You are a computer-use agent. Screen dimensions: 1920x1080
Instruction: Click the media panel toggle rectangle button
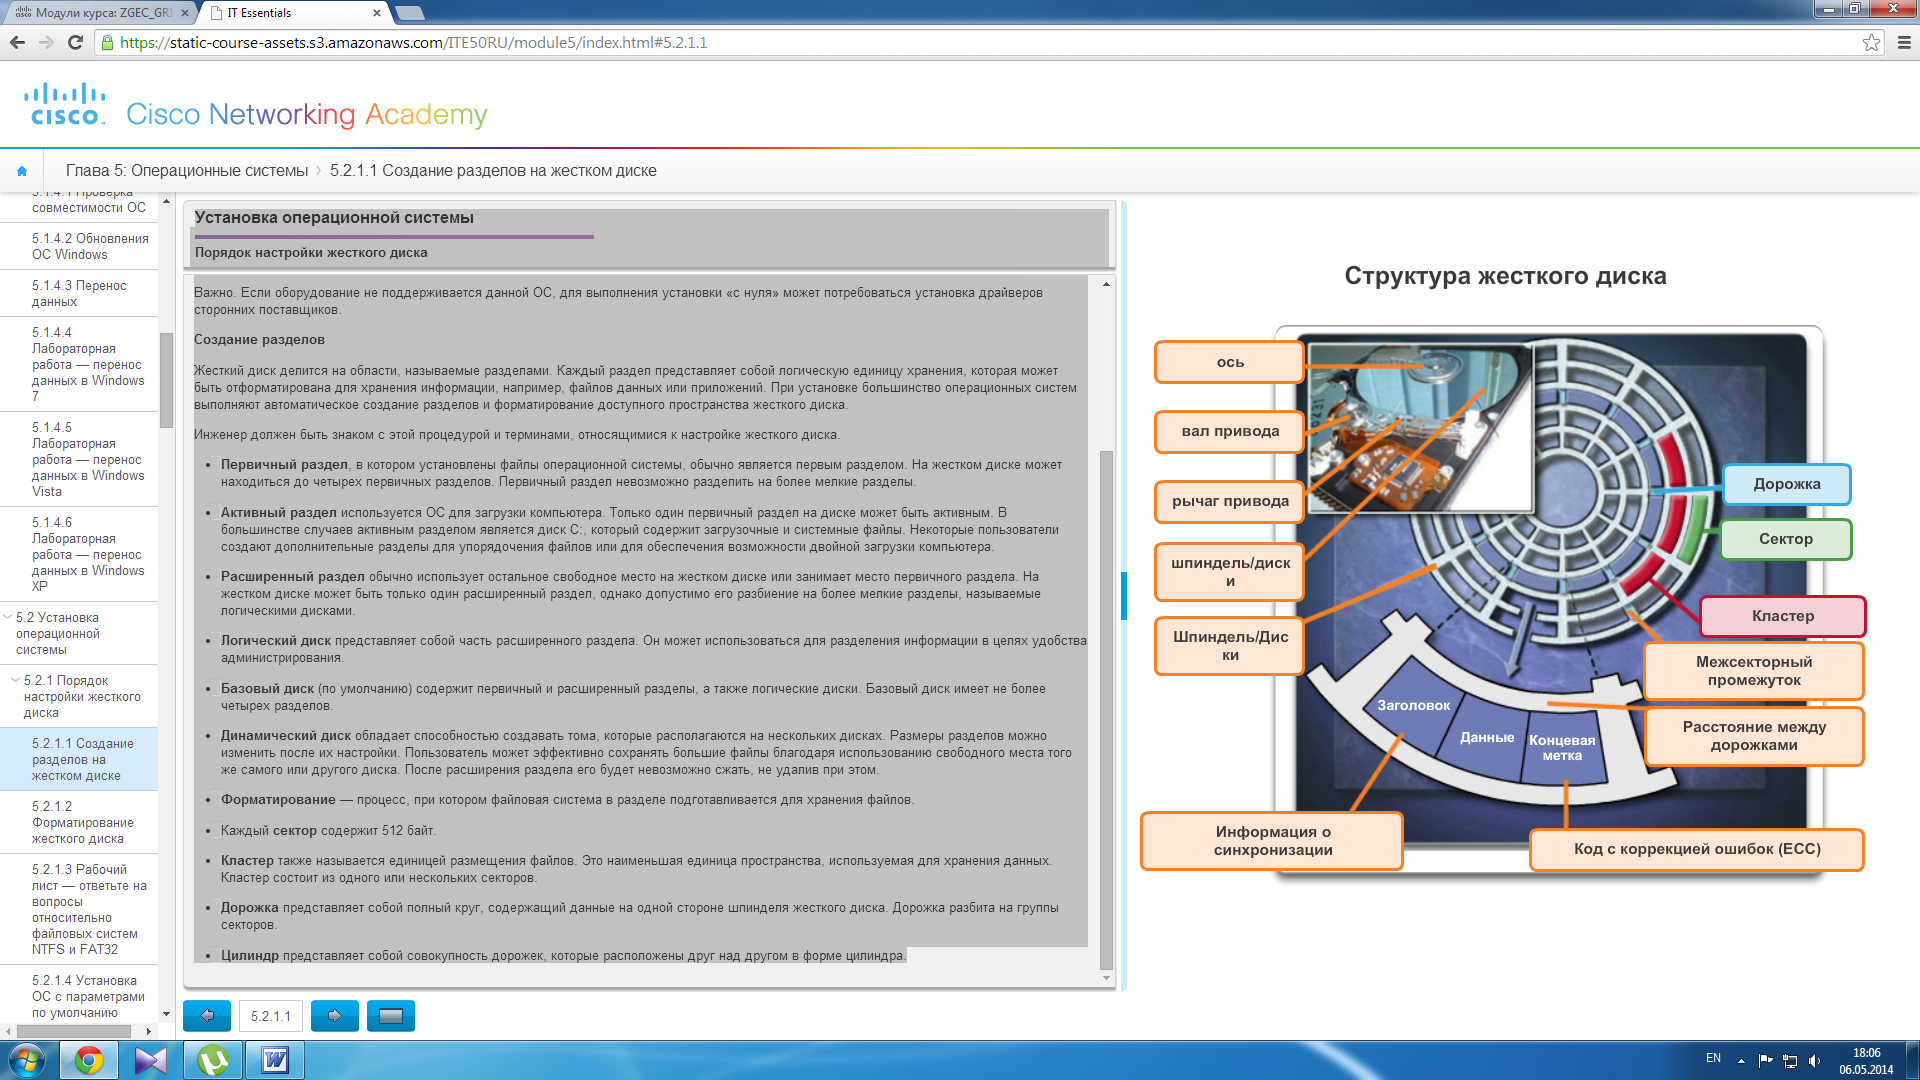[391, 1016]
